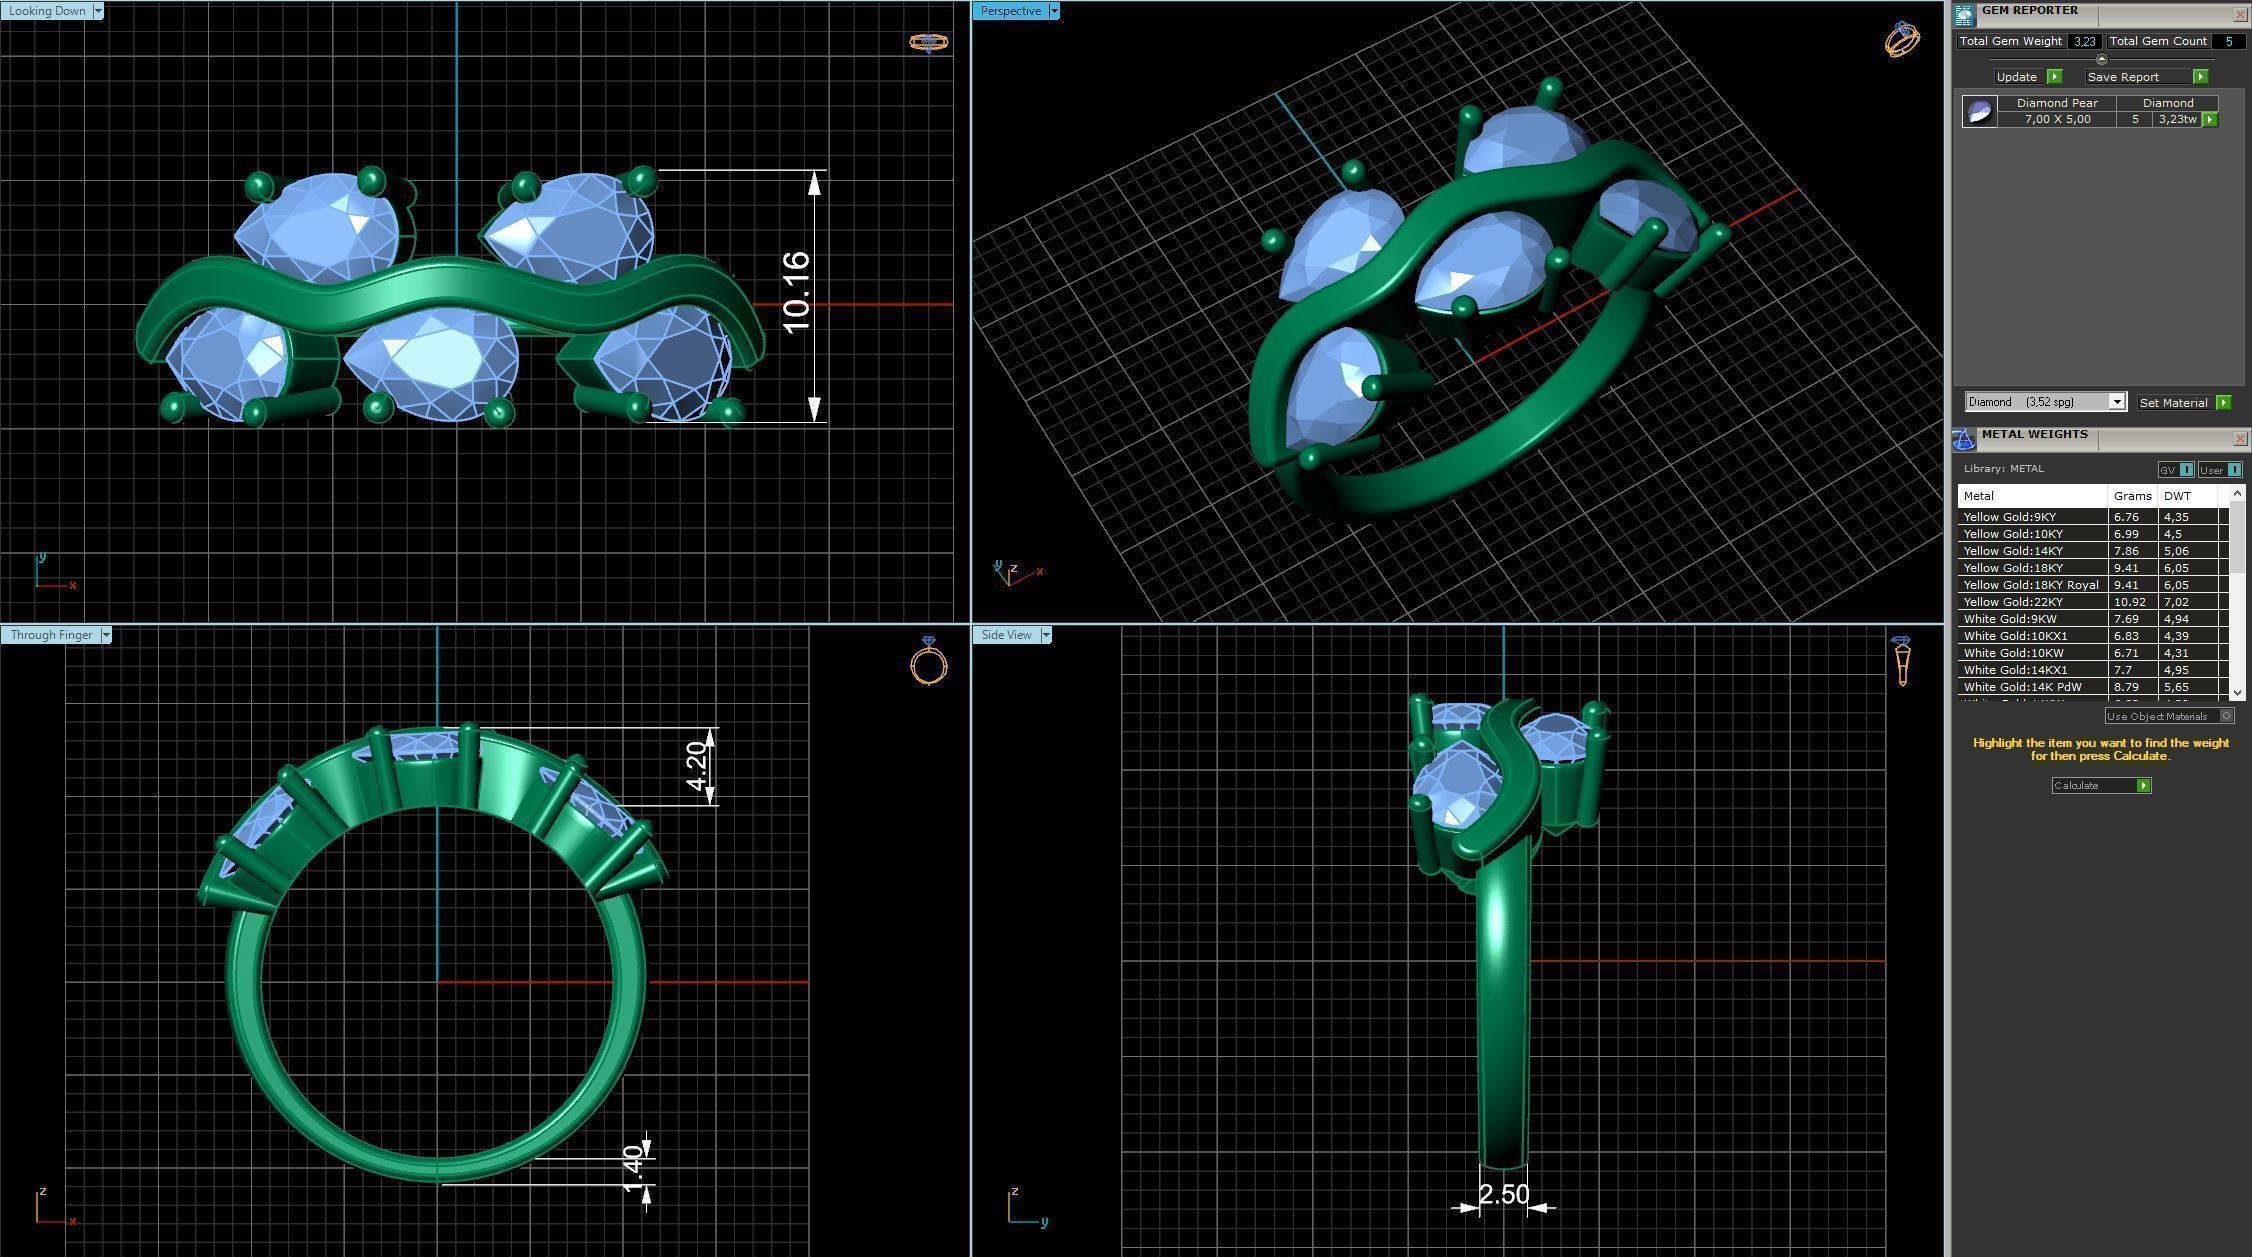The width and height of the screenshot is (2252, 1257).
Task: Close the Gem Reporter panel
Action: point(2239,14)
